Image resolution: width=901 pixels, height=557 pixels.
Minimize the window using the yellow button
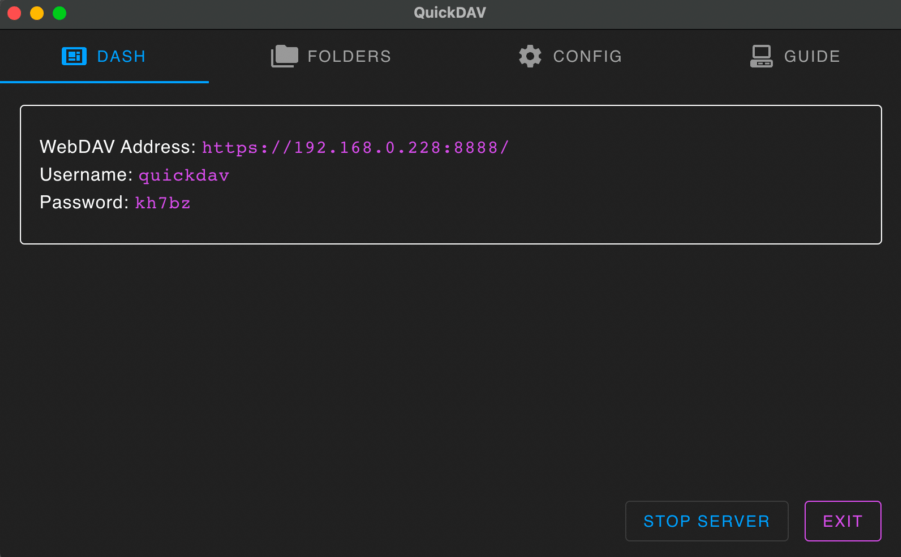pos(37,13)
